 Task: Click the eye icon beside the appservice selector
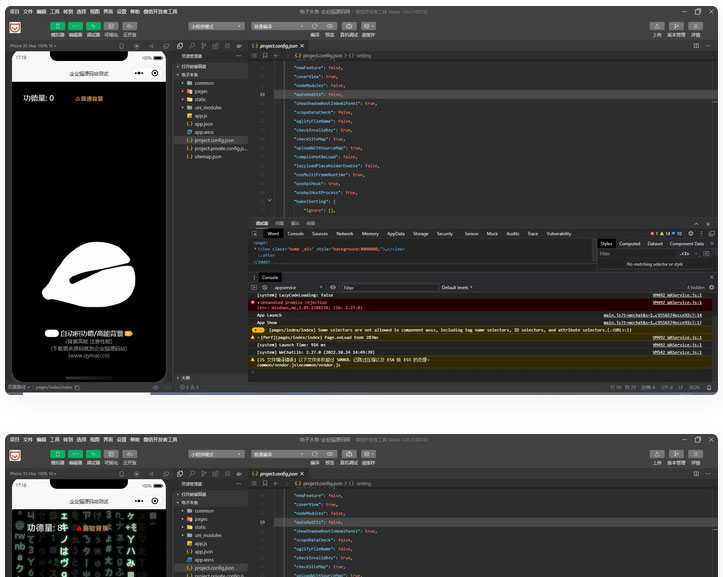point(333,287)
